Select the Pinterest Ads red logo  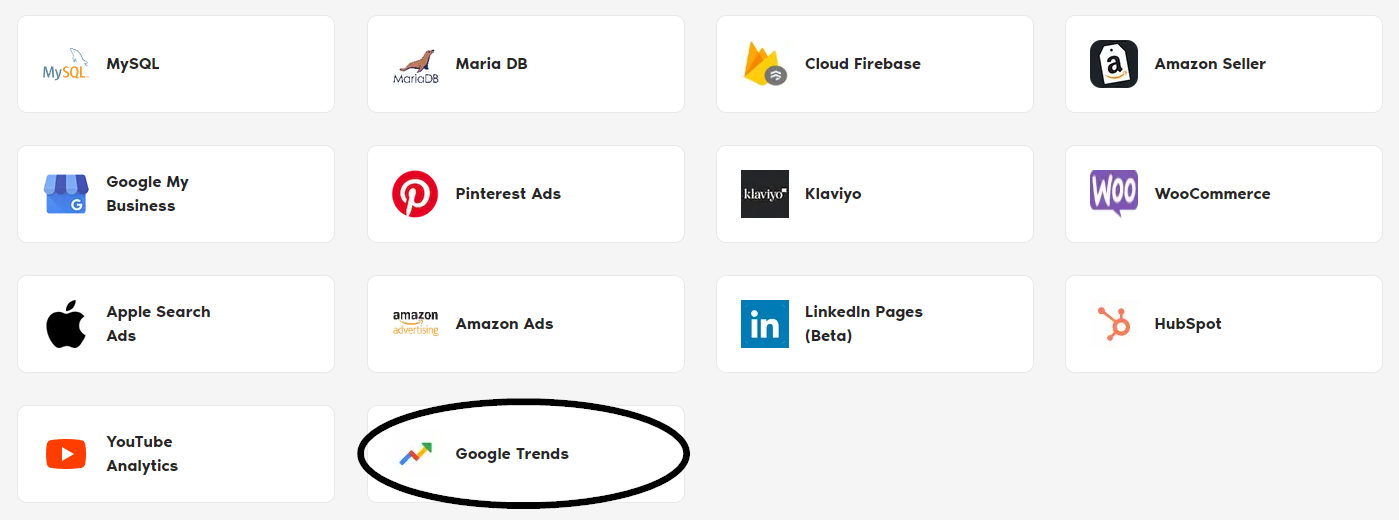(415, 194)
